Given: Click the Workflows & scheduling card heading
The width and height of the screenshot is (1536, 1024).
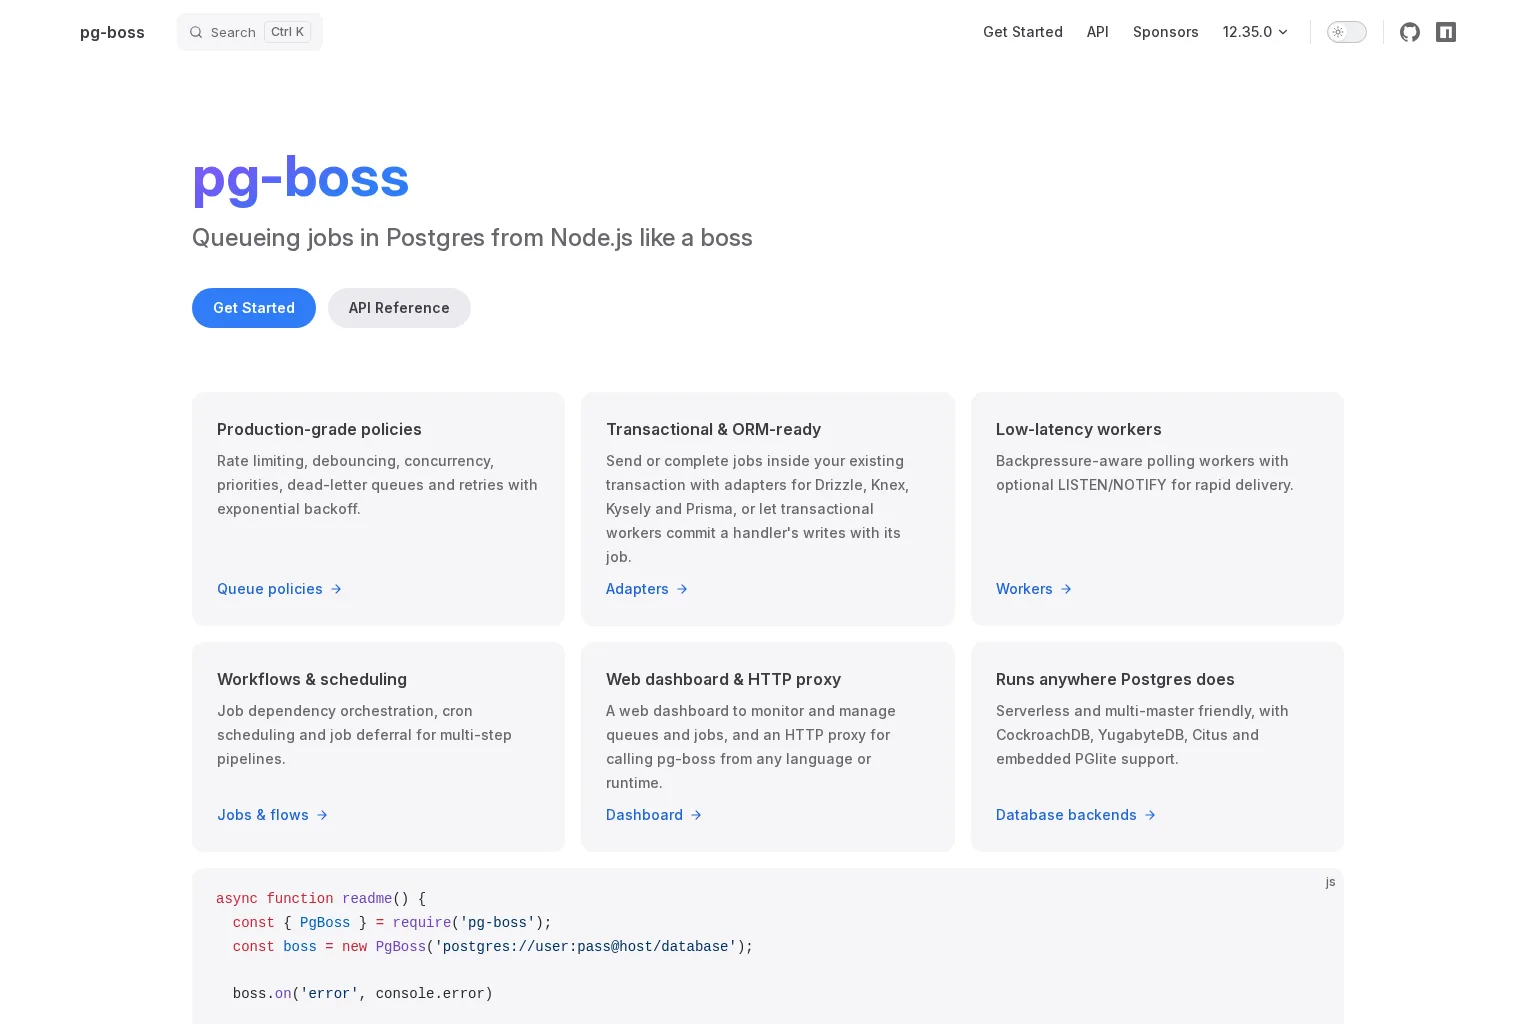Looking at the screenshot, I should pyautogui.click(x=312, y=679).
